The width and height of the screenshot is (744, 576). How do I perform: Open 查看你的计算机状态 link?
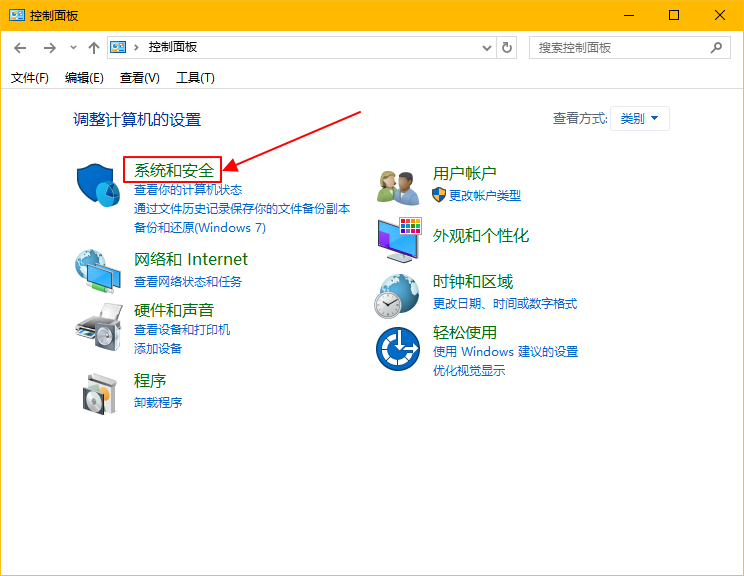click(x=188, y=190)
